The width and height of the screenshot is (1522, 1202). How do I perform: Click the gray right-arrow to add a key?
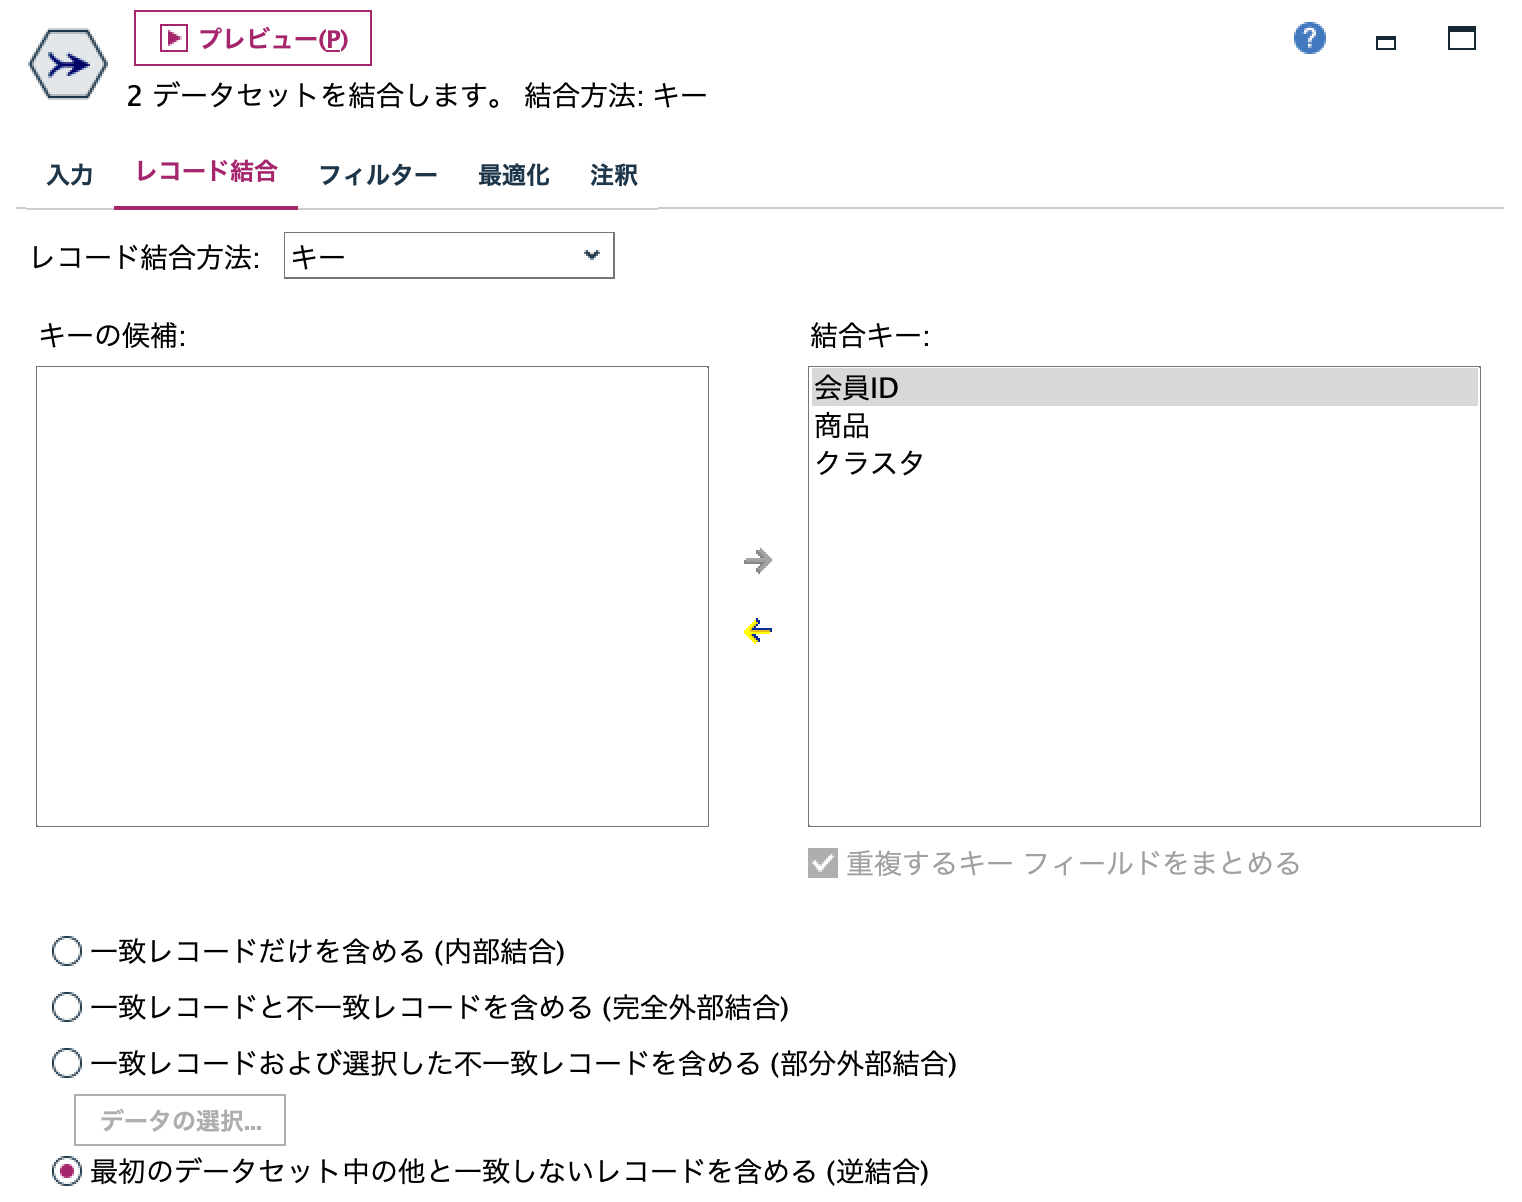758,561
